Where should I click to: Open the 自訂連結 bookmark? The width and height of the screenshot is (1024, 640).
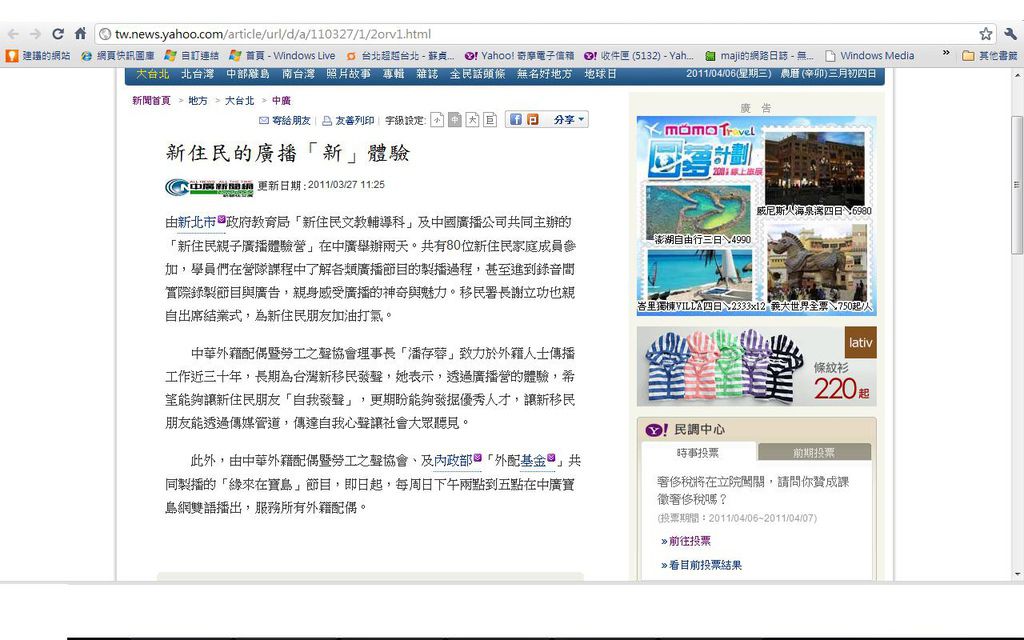click(x=192, y=56)
